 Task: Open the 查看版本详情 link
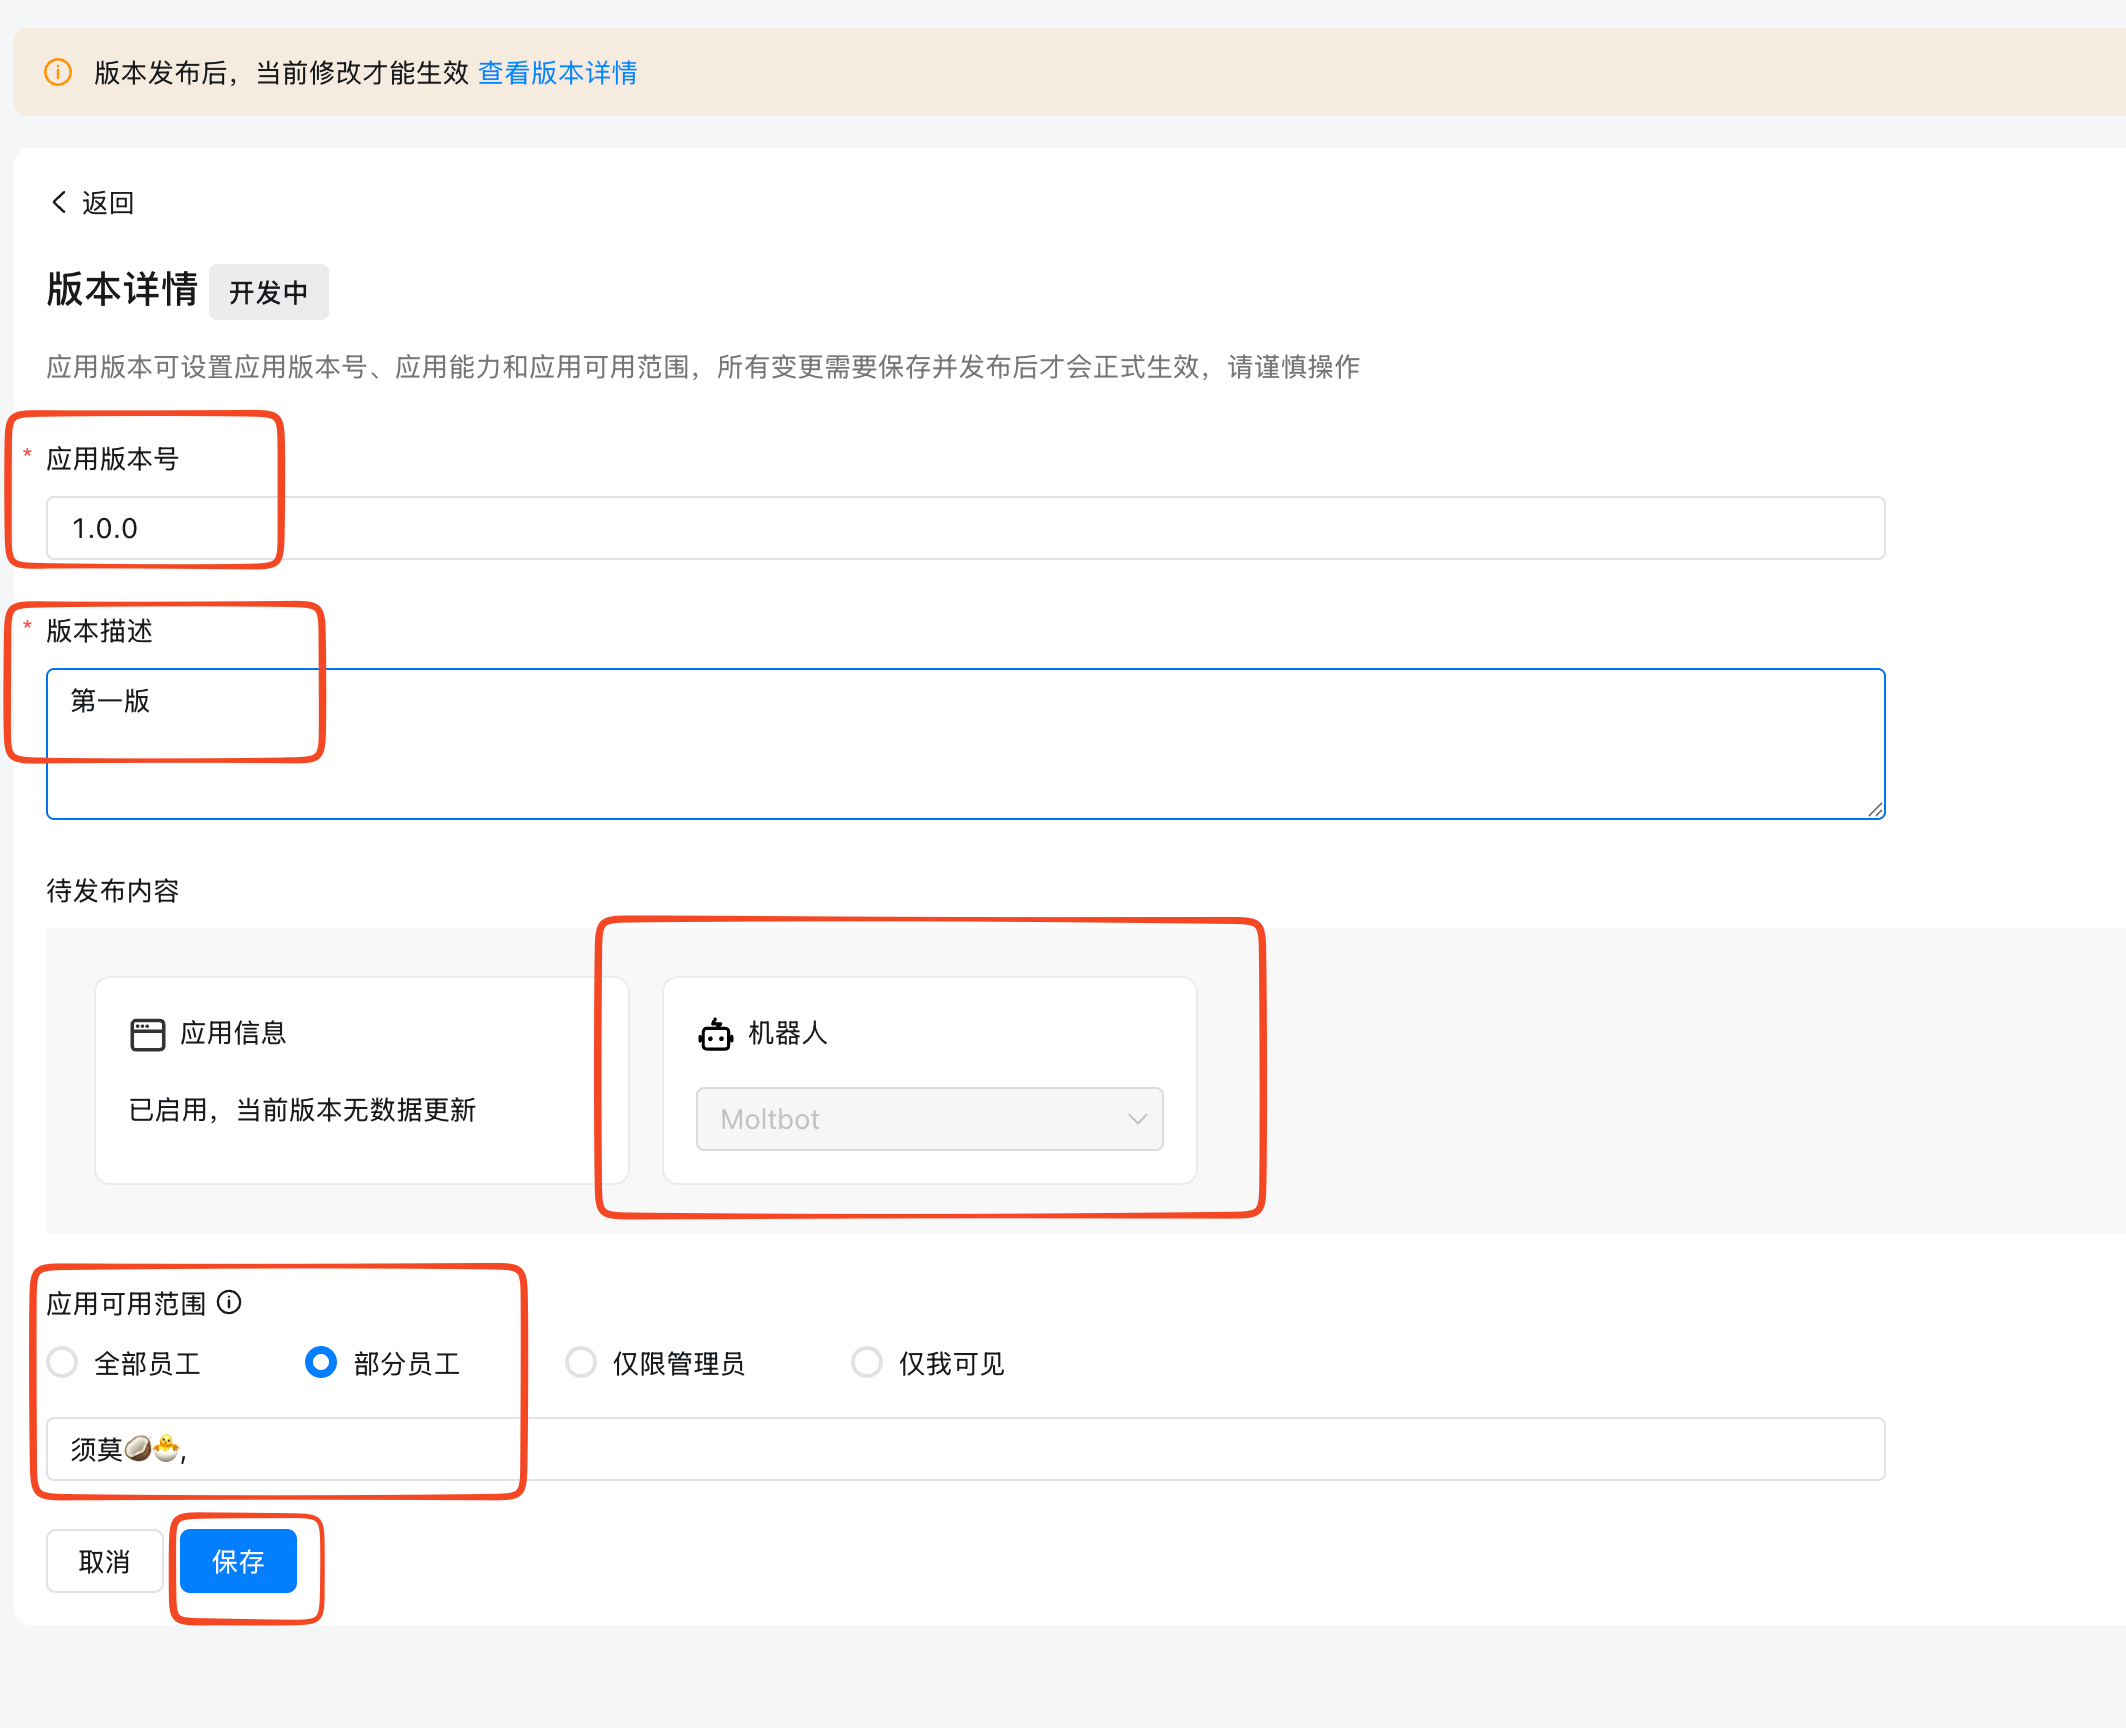coord(557,72)
